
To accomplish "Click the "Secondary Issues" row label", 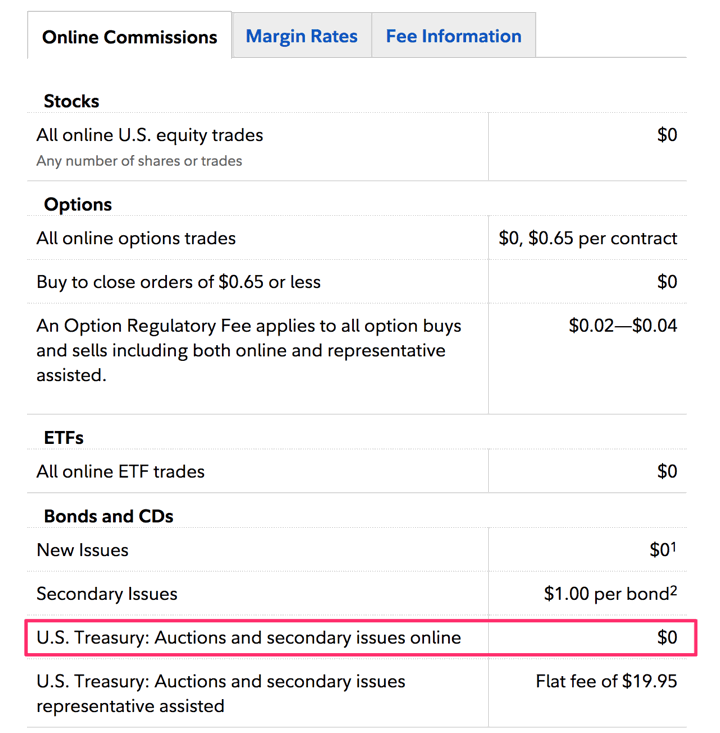I will (106, 594).
